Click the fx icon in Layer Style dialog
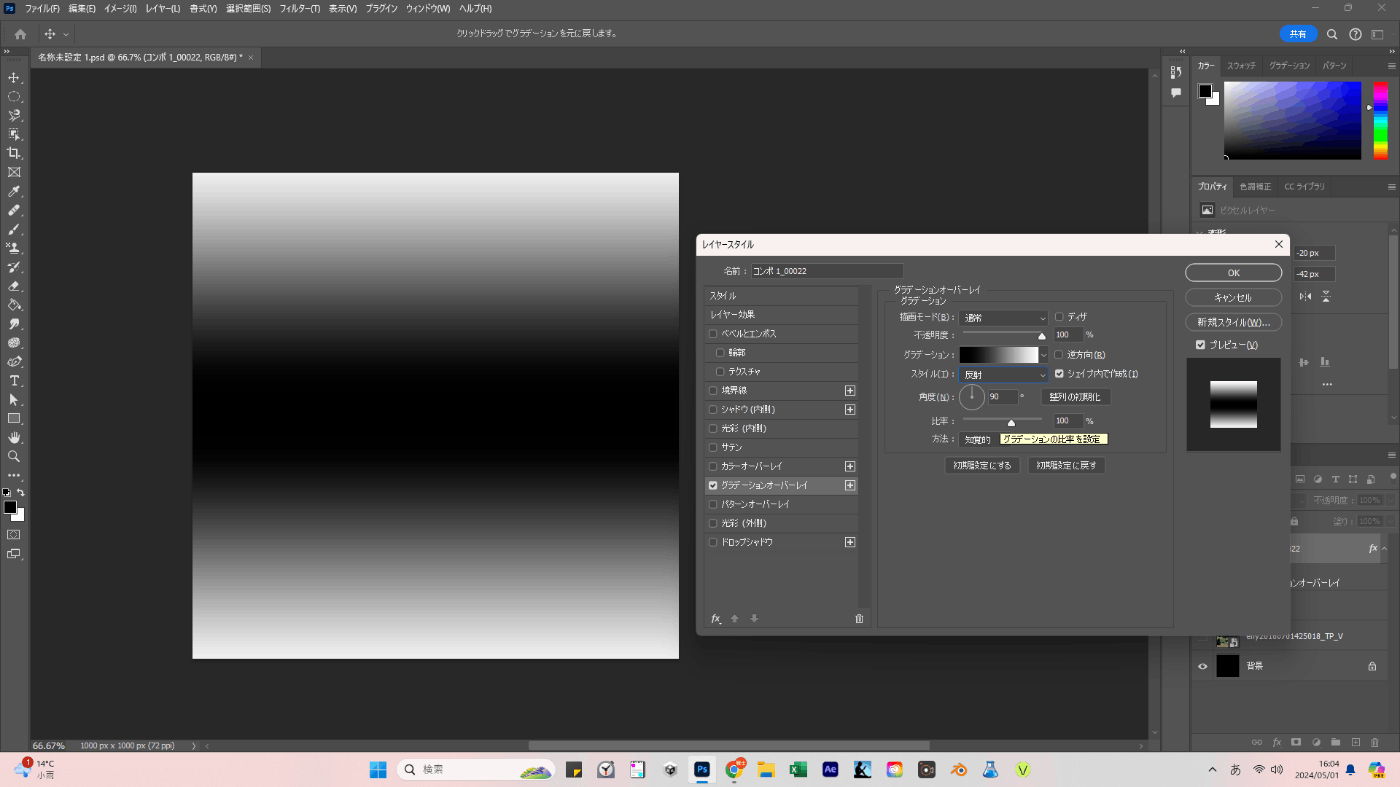The image size is (1400, 787). point(716,619)
